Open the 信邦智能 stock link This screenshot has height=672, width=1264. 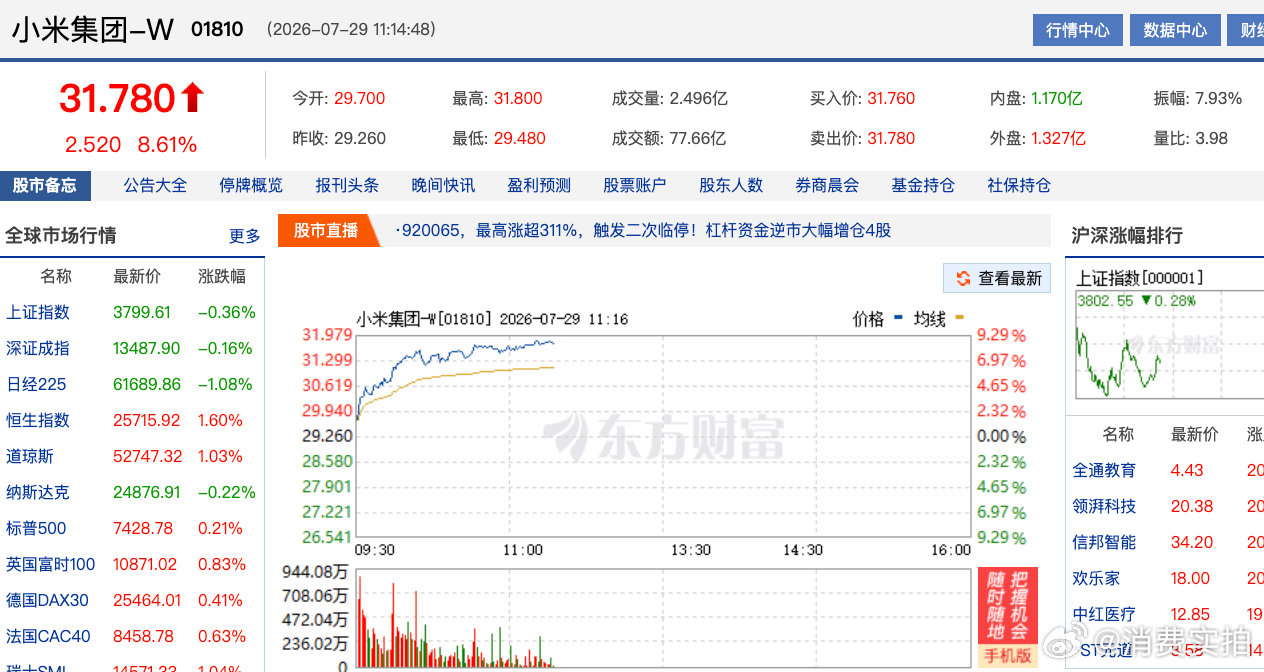[x=1104, y=542]
